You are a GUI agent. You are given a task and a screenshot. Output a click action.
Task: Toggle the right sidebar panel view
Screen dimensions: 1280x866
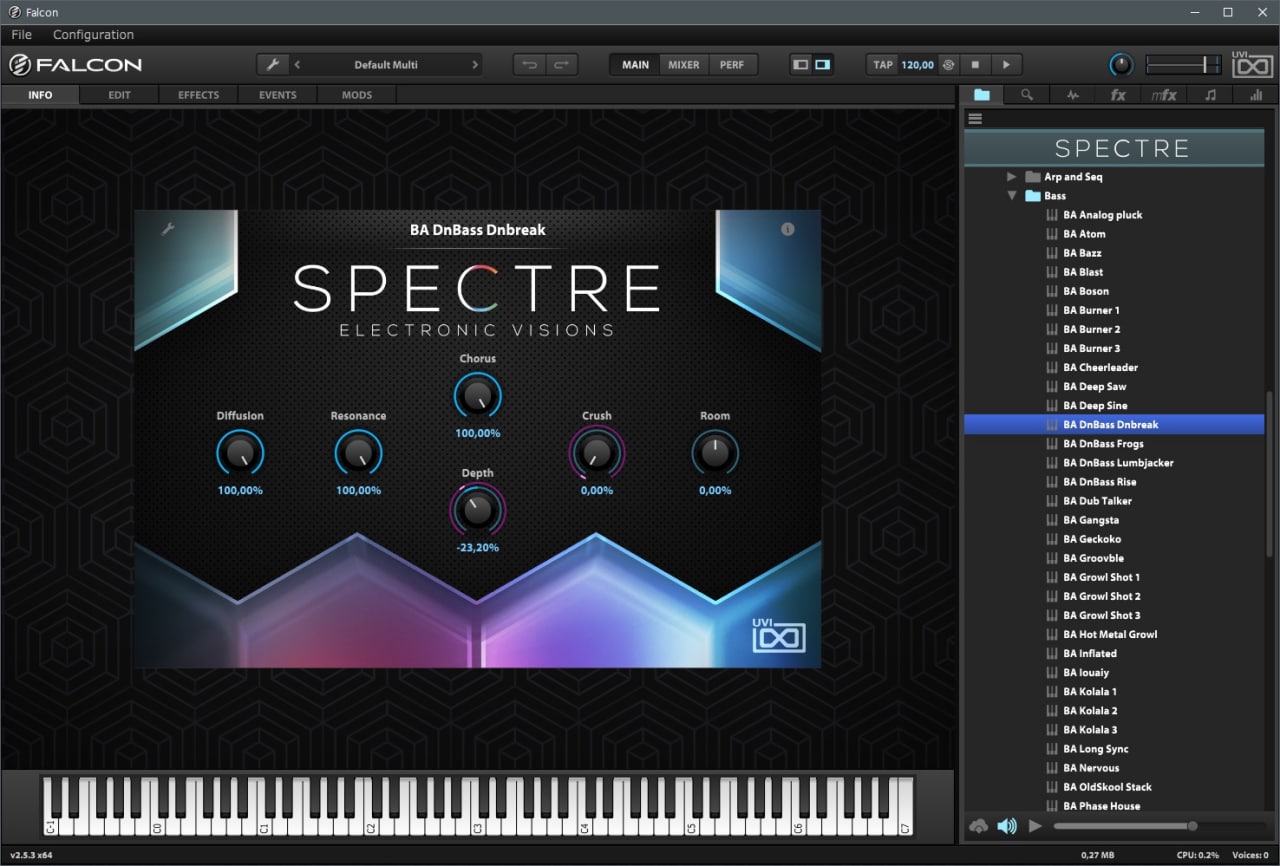click(x=822, y=65)
